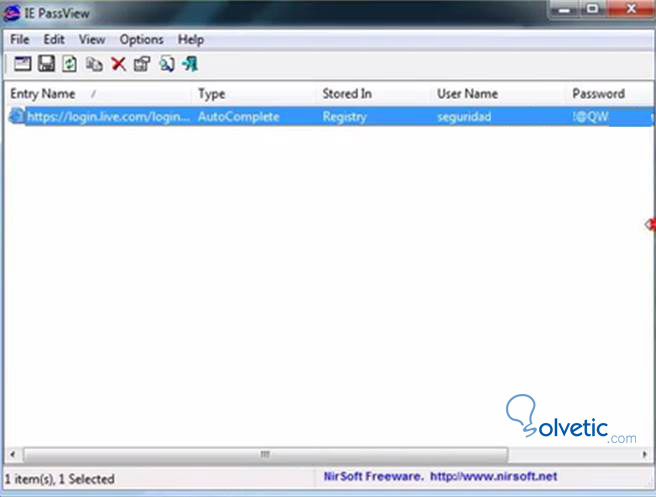
Task: Click the 1 item(s), 1 Selected status text
Action: click(x=59, y=479)
